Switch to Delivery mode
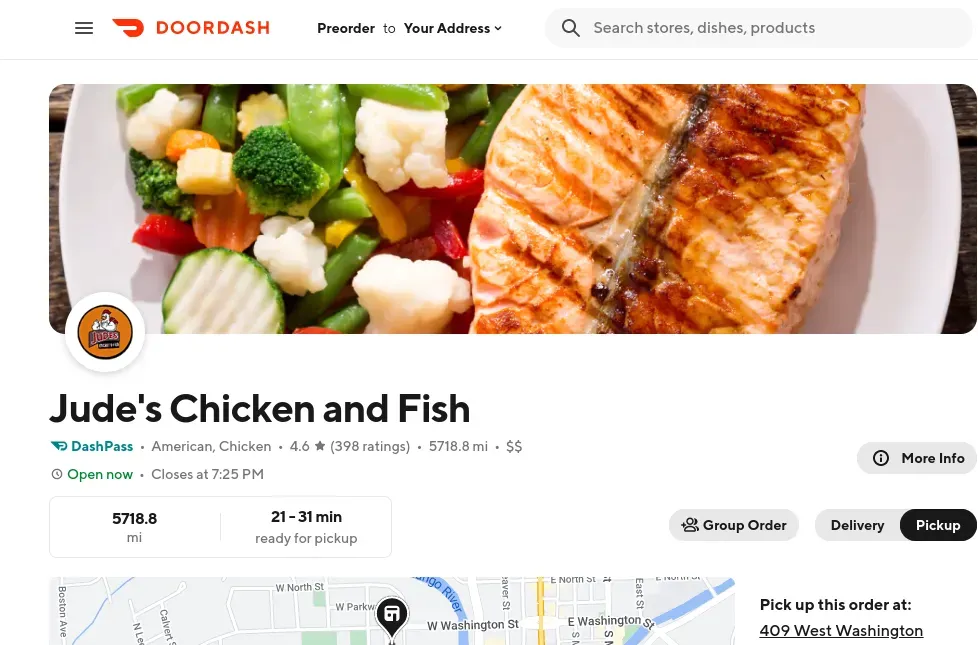Viewport: 978px width, 645px height. [x=857, y=525]
